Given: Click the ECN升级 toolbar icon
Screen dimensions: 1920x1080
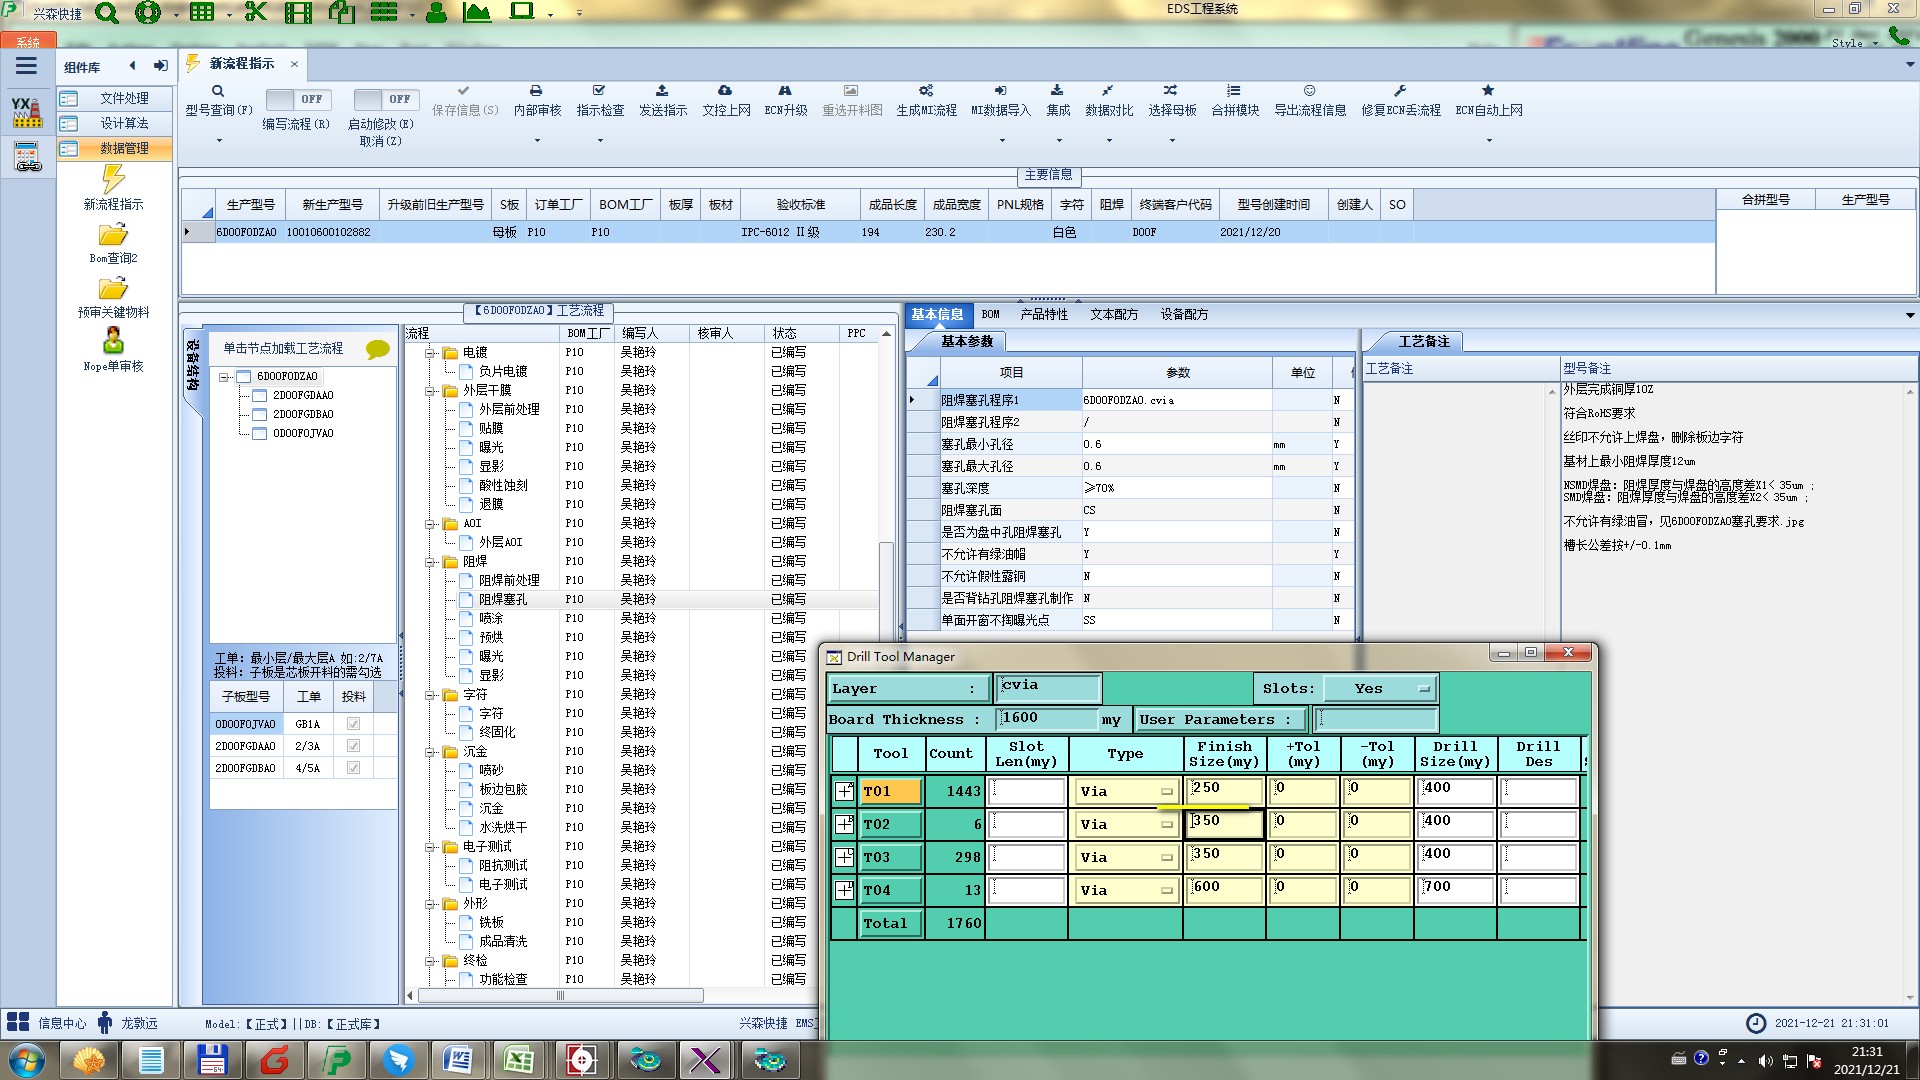Looking at the screenshot, I should pos(785,91).
